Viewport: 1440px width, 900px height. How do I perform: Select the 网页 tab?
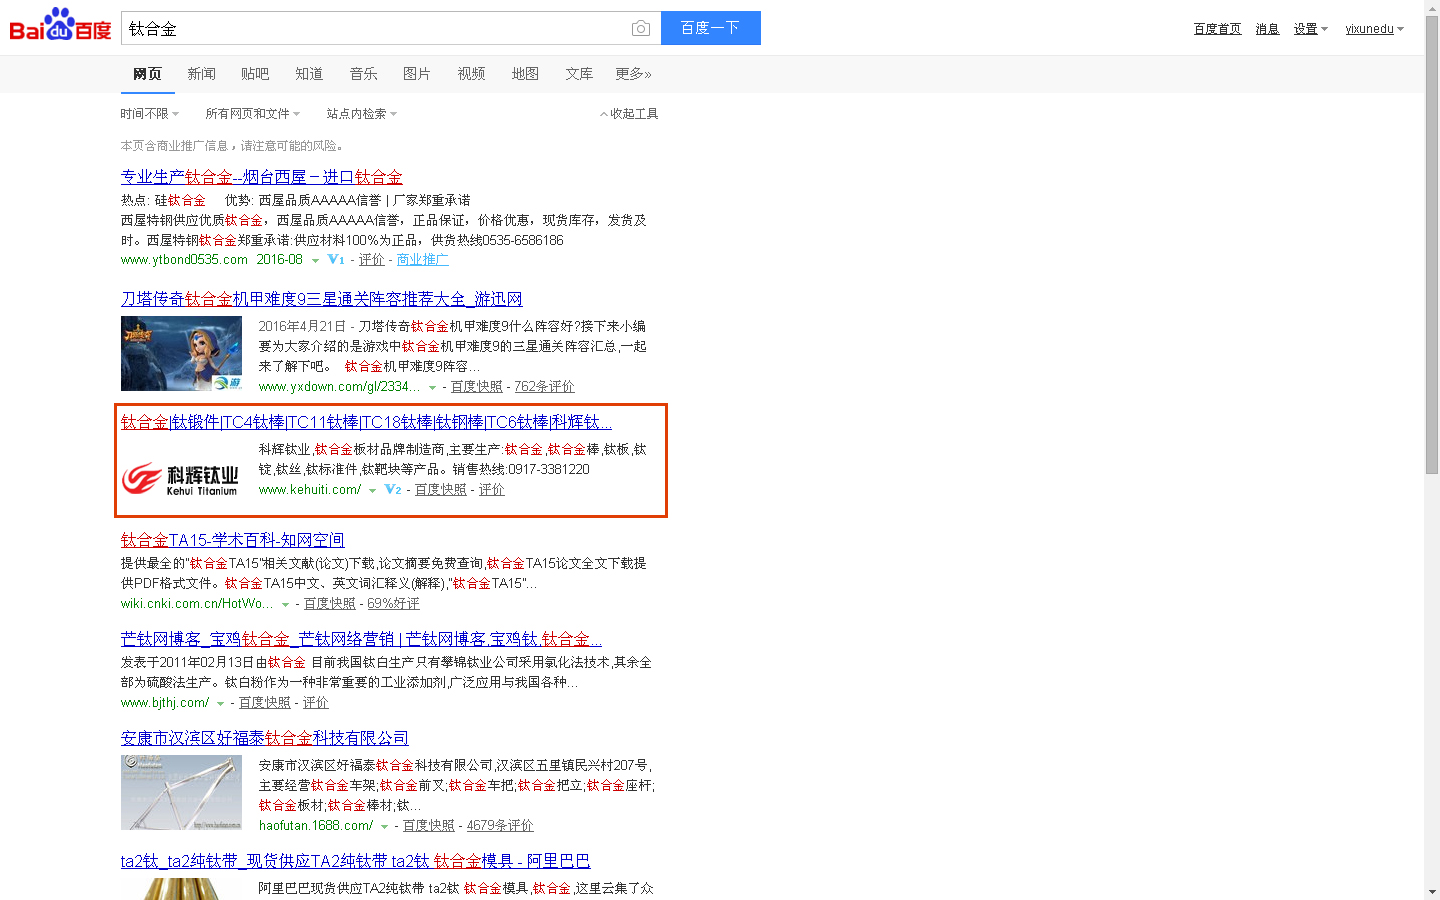coord(147,74)
